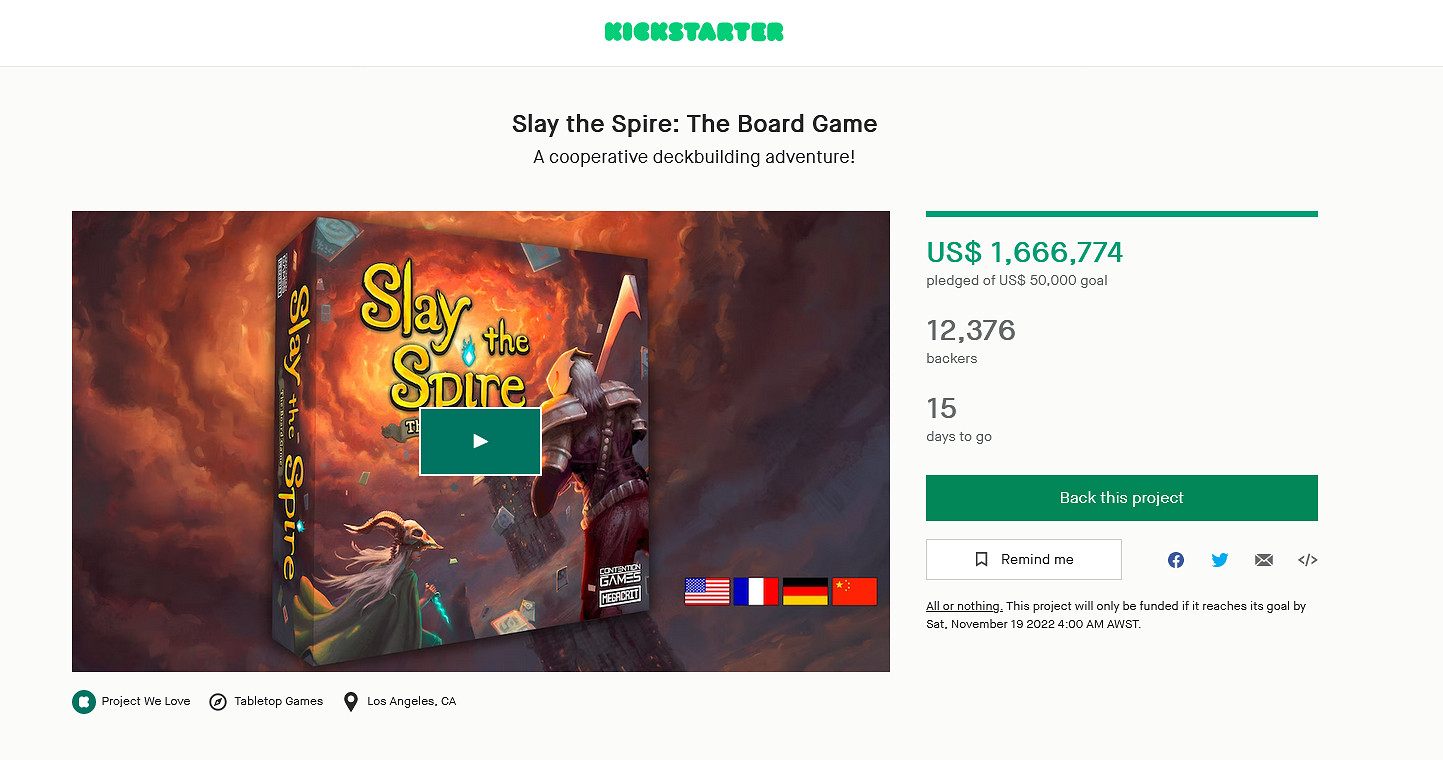Click the French flag on the image
1443x760 pixels.
click(x=756, y=592)
